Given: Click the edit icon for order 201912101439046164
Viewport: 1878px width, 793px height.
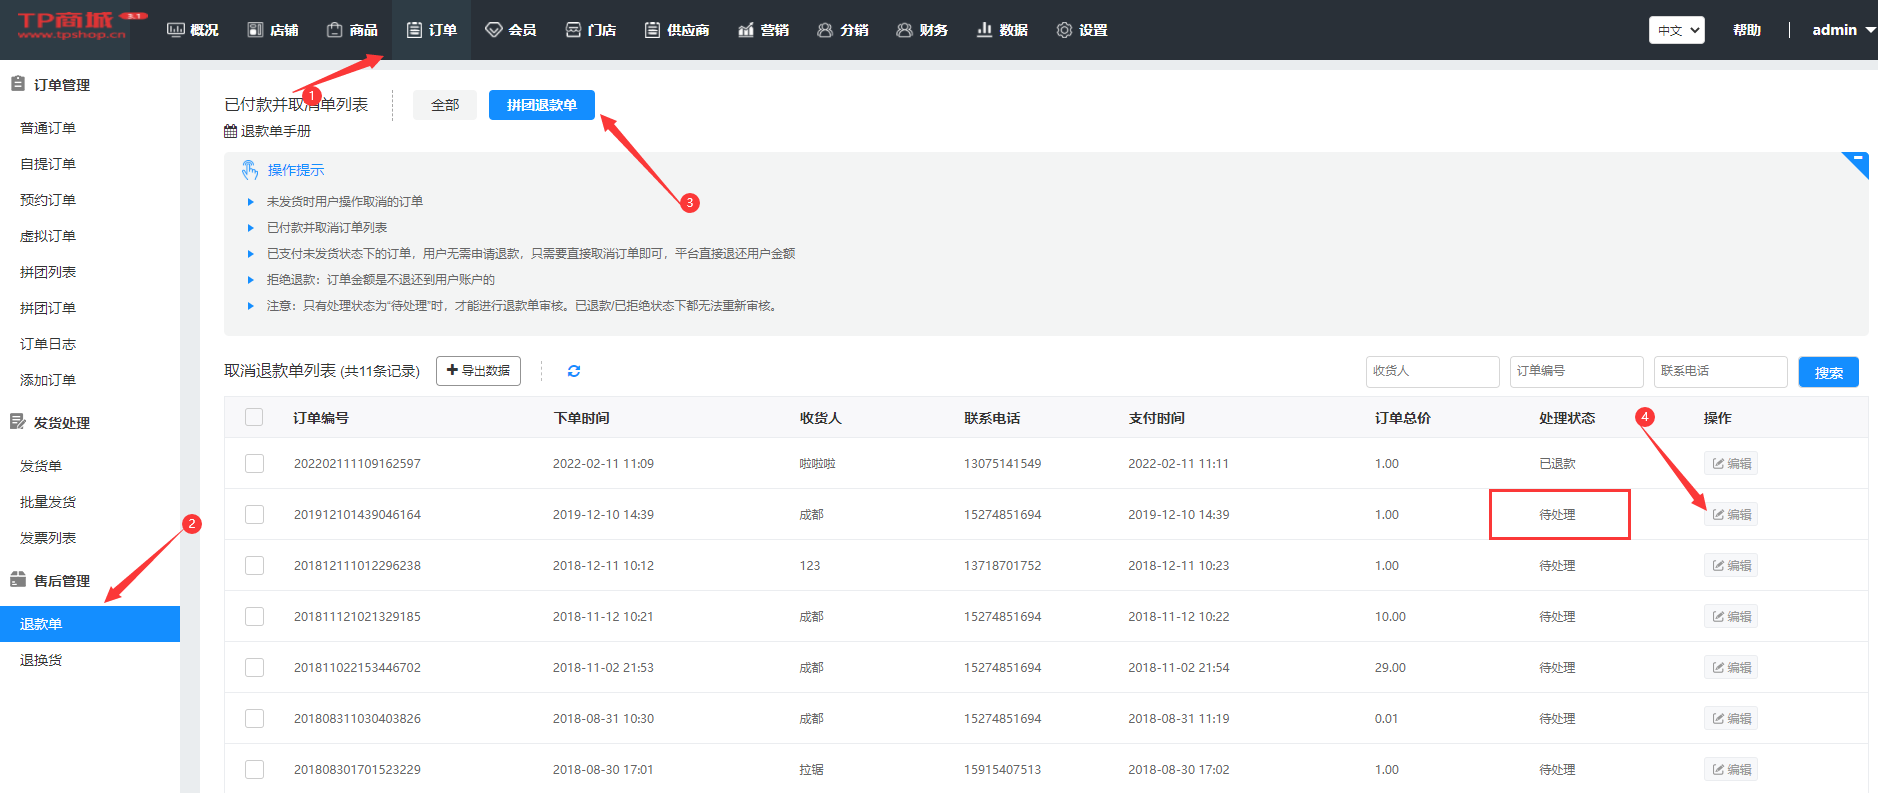Looking at the screenshot, I should click(x=1730, y=515).
